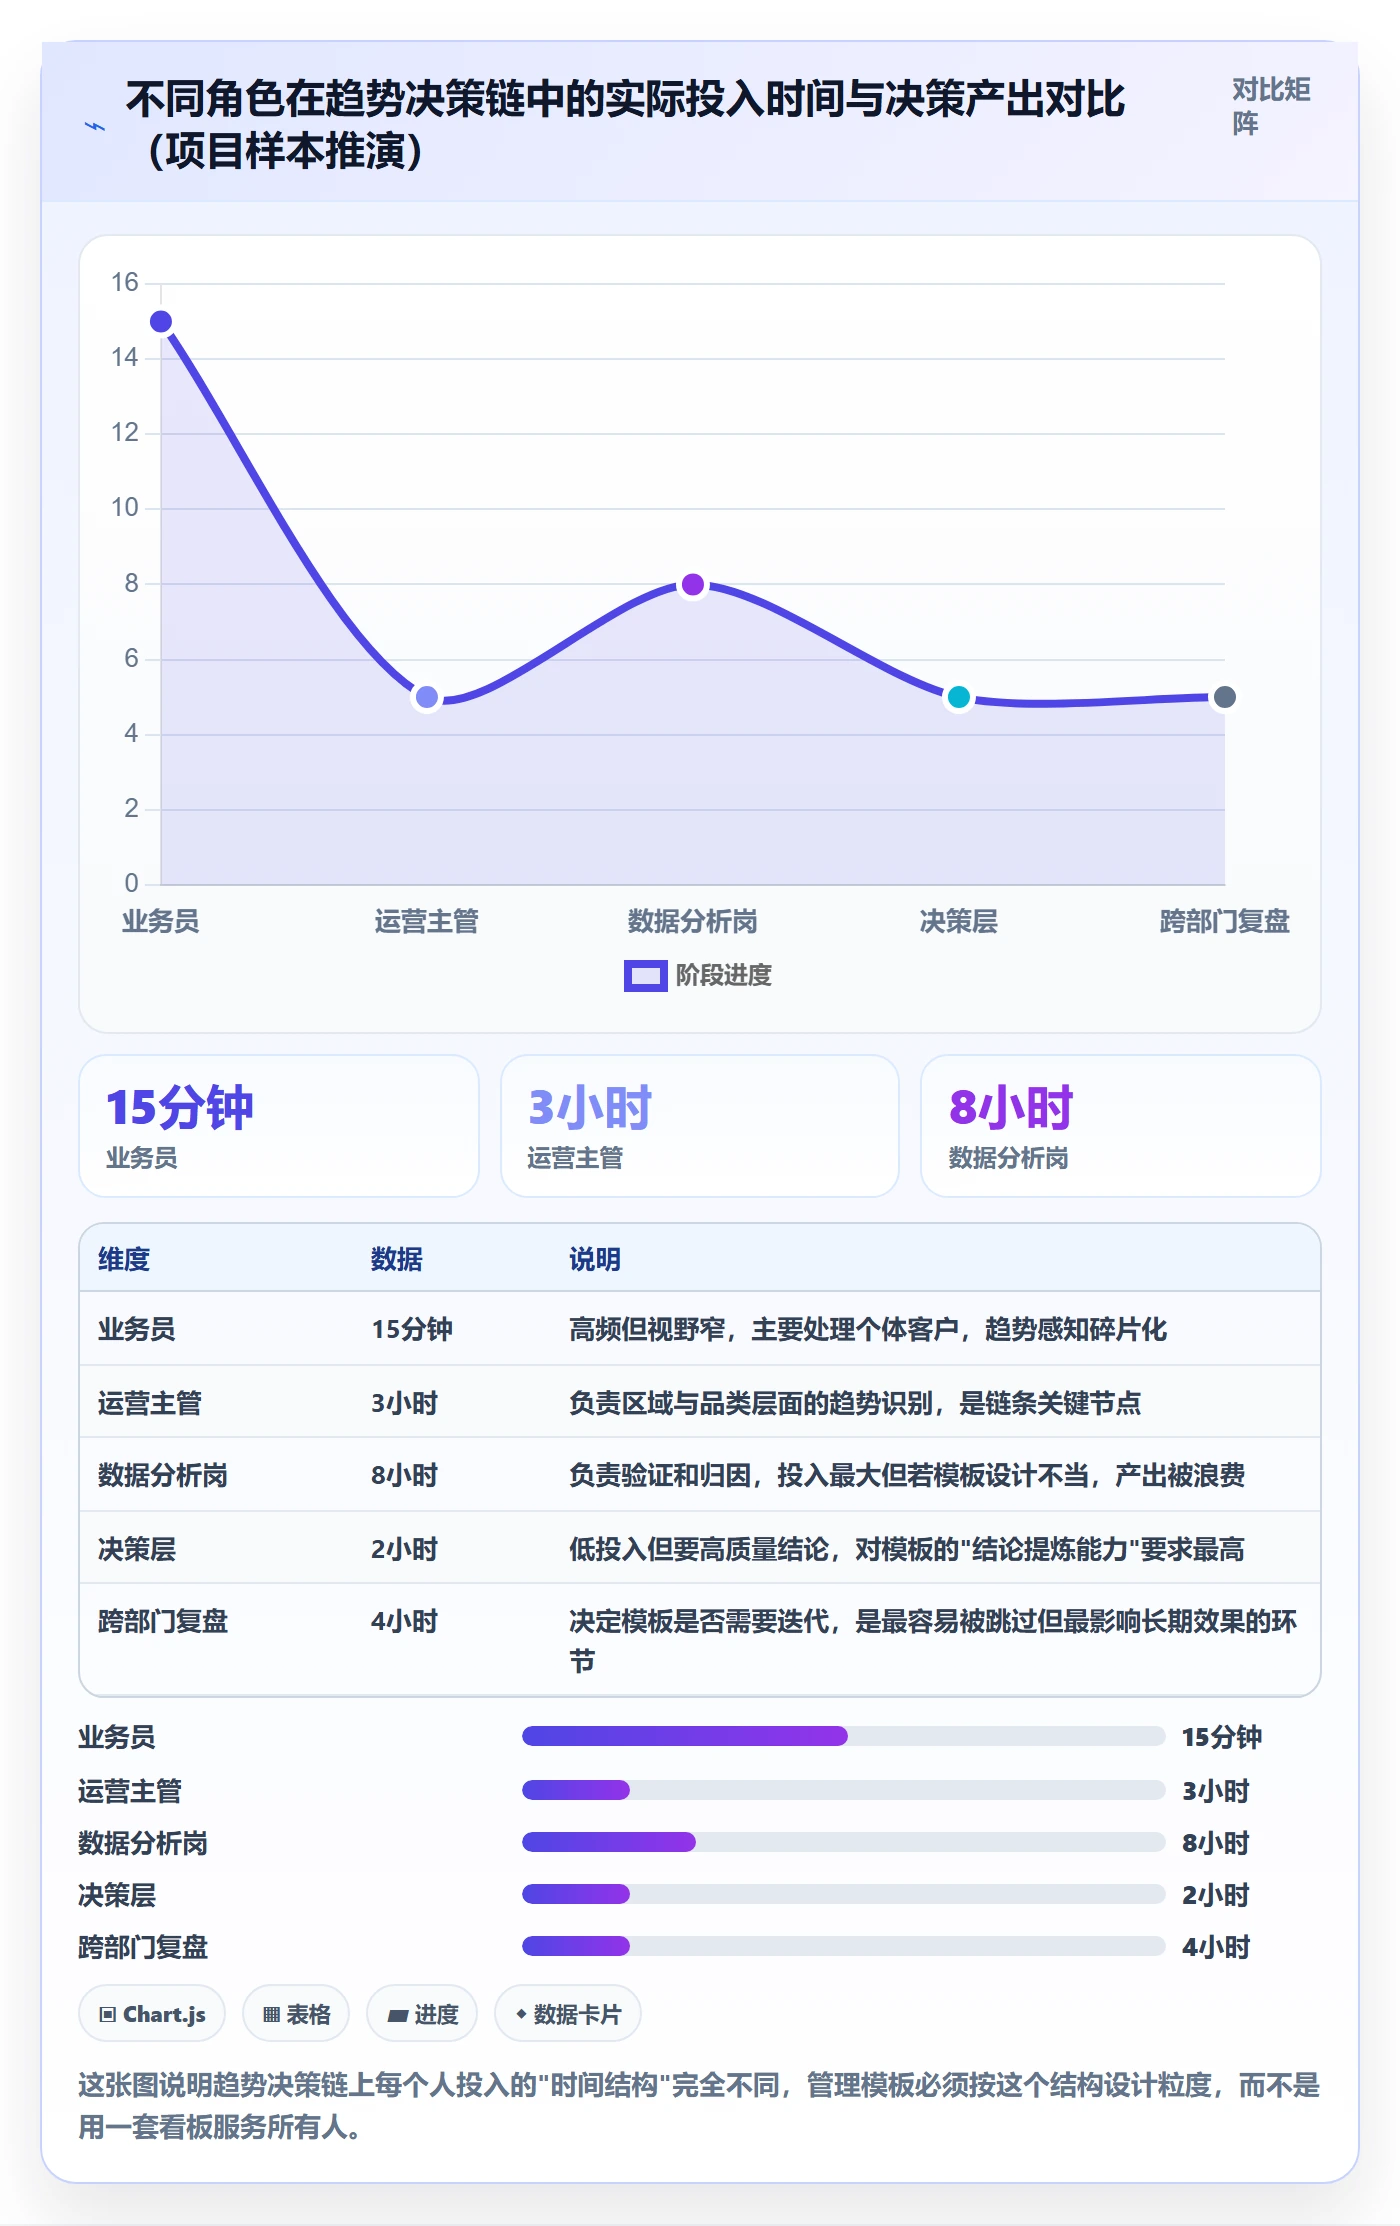Select the Chart.js tag chip
1400x2226 pixels.
[152, 2014]
